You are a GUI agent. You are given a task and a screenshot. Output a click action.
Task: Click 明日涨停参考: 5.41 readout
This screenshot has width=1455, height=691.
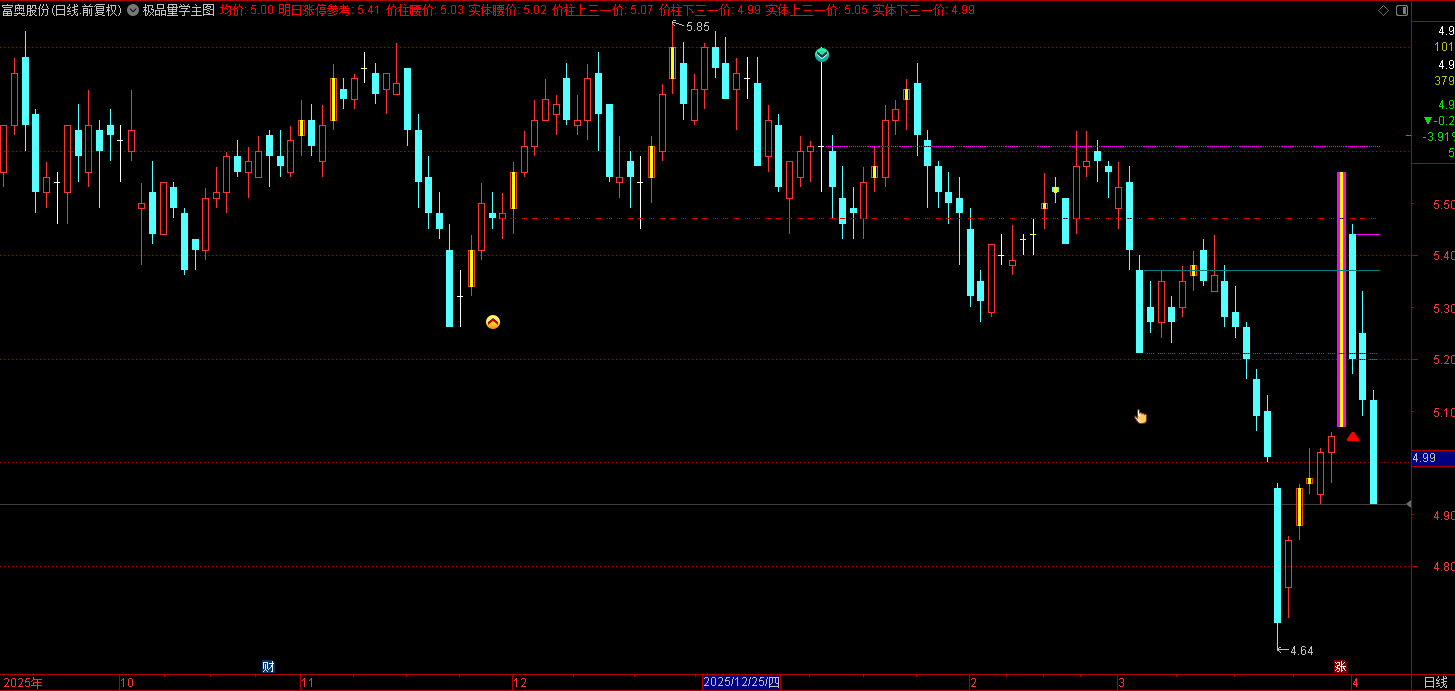(329, 10)
